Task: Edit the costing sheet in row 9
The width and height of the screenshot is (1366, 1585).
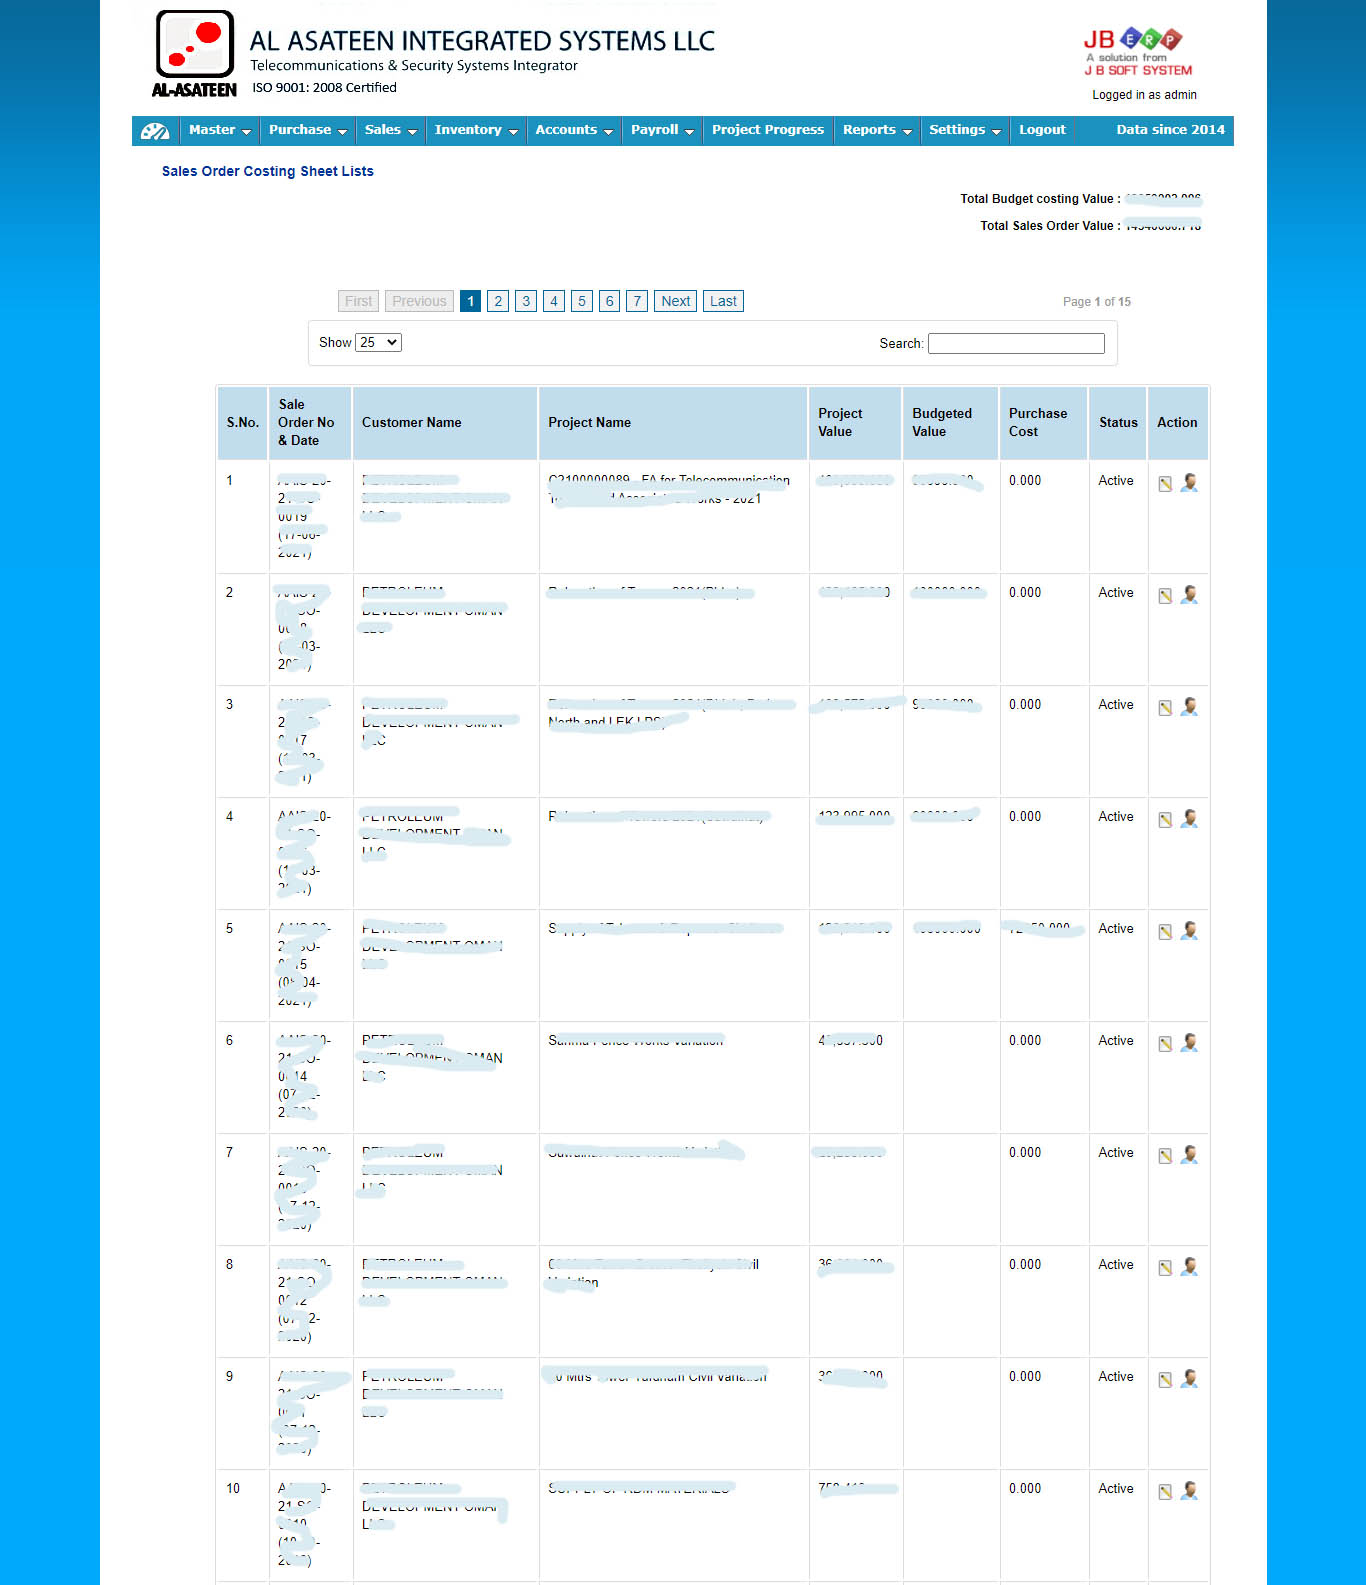Action: [1165, 1380]
